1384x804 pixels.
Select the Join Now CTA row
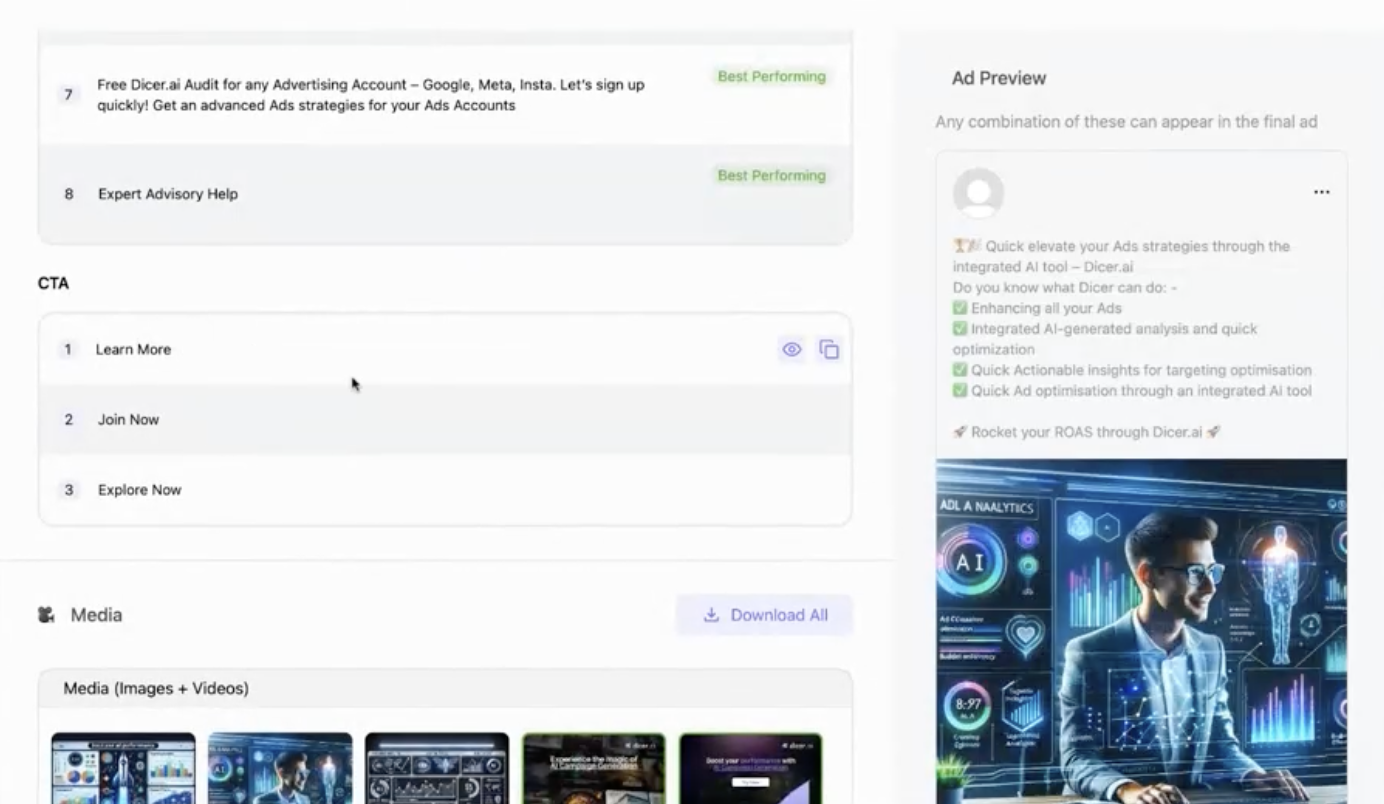[x=445, y=419]
